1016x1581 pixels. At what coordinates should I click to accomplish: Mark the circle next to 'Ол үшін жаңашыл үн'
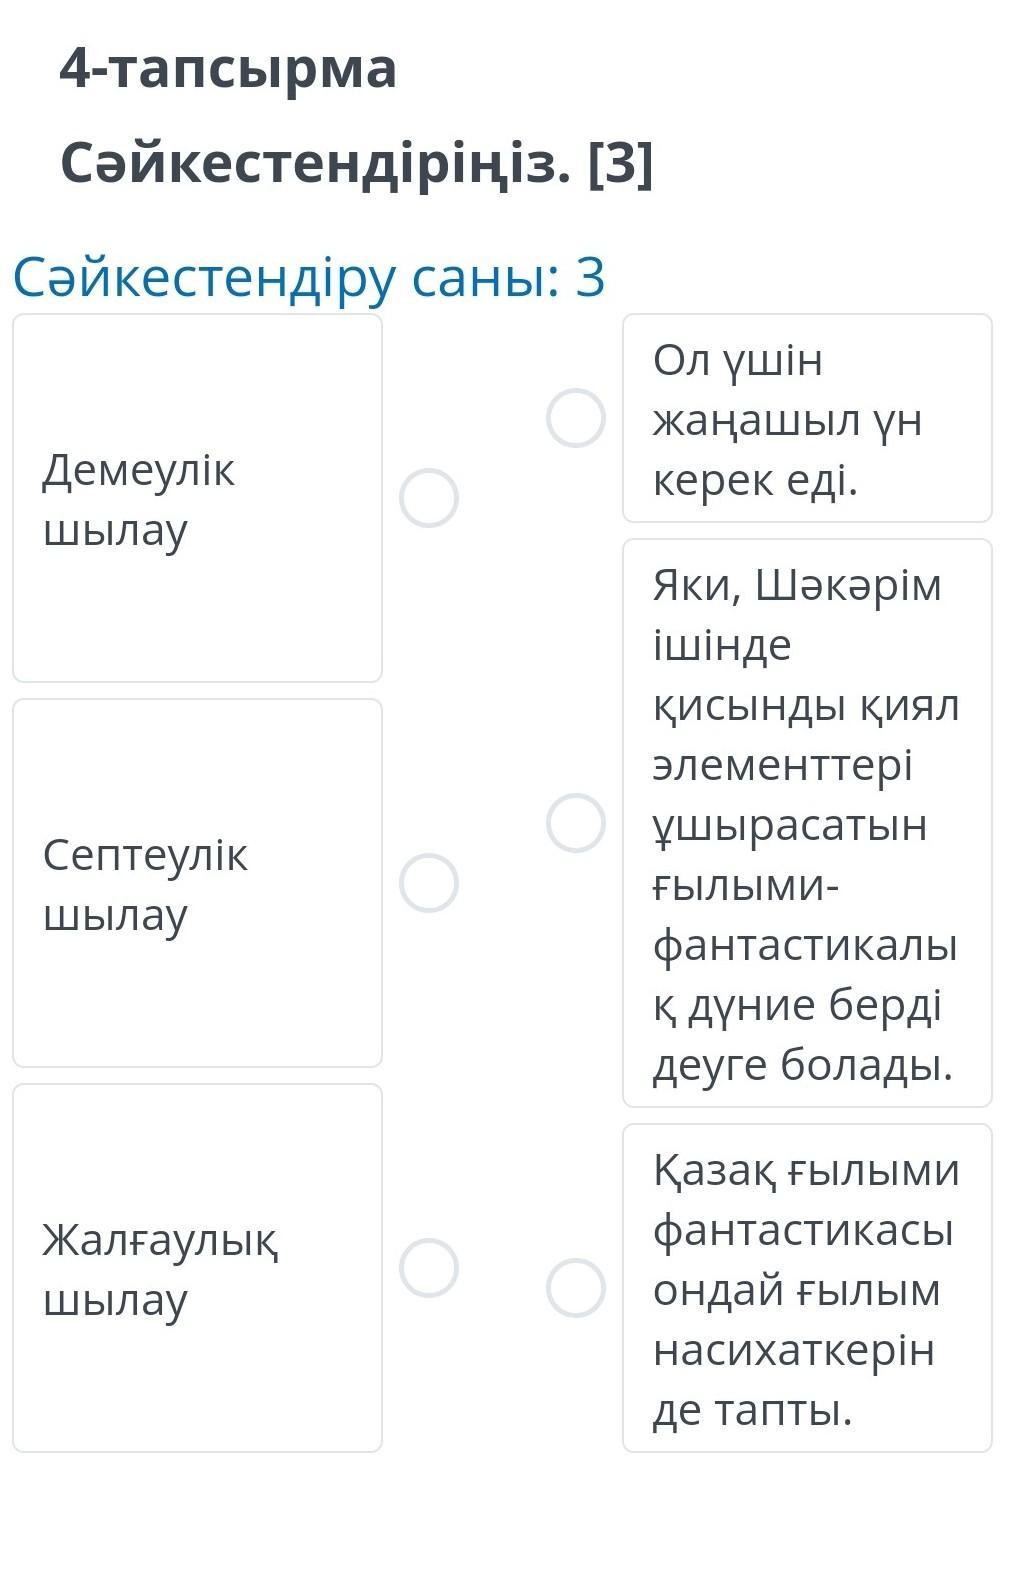[x=576, y=418]
